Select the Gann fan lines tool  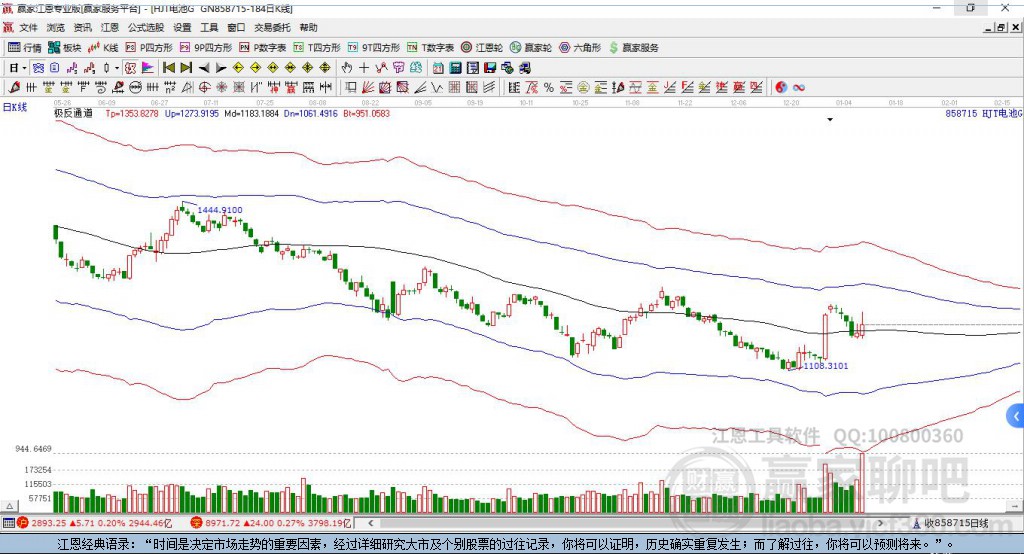coord(368,88)
